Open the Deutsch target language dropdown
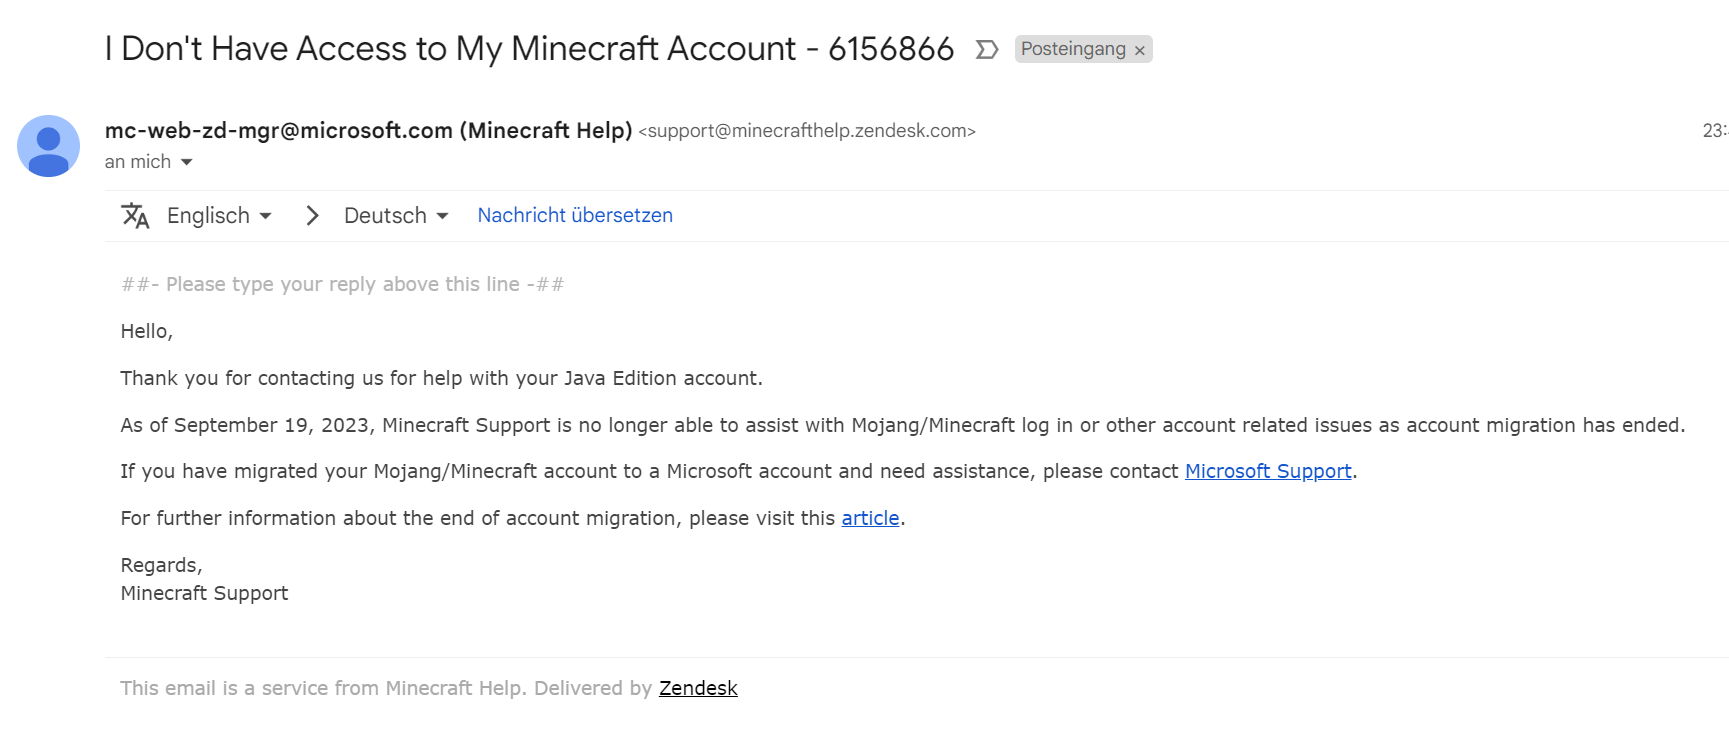Screen dimensions: 1729x752 coord(396,215)
